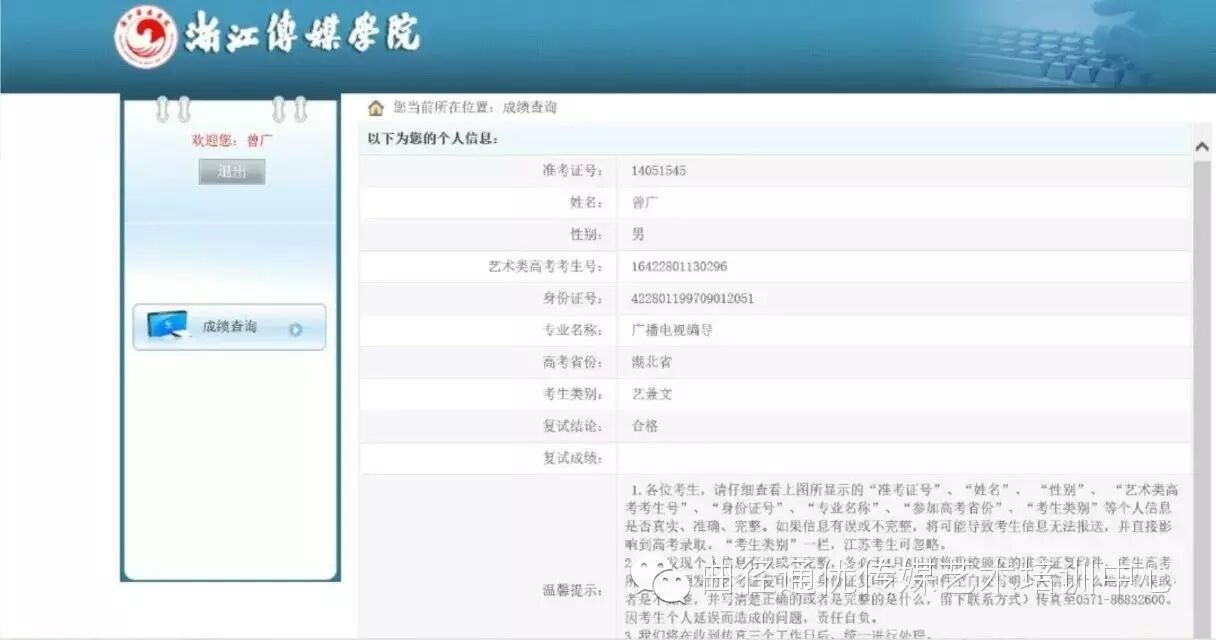
Task: Click the 专业名称 label
Action: tap(573, 331)
